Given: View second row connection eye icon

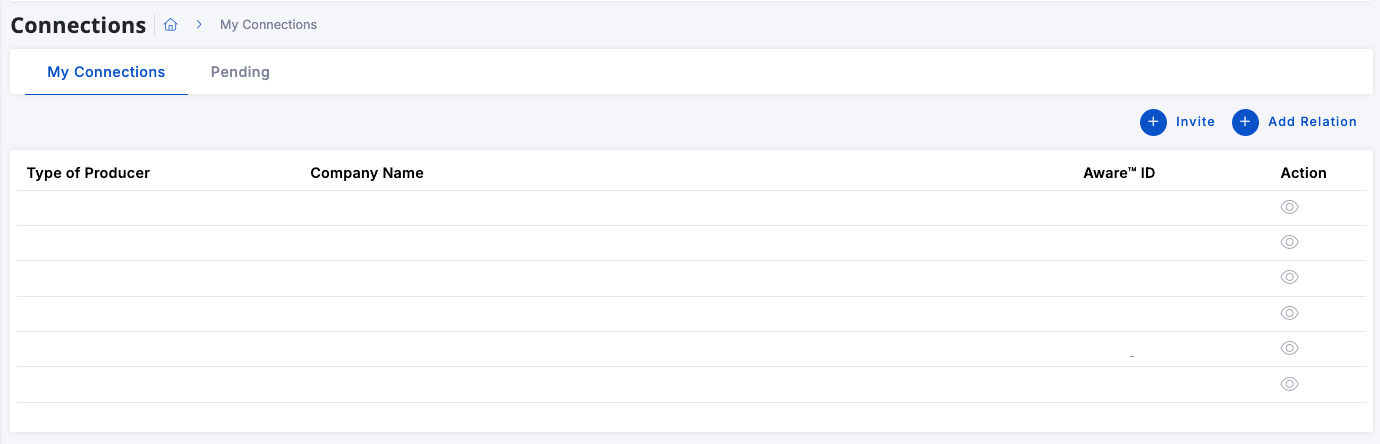Looking at the screenshot, I should [x=1289, y=242].
